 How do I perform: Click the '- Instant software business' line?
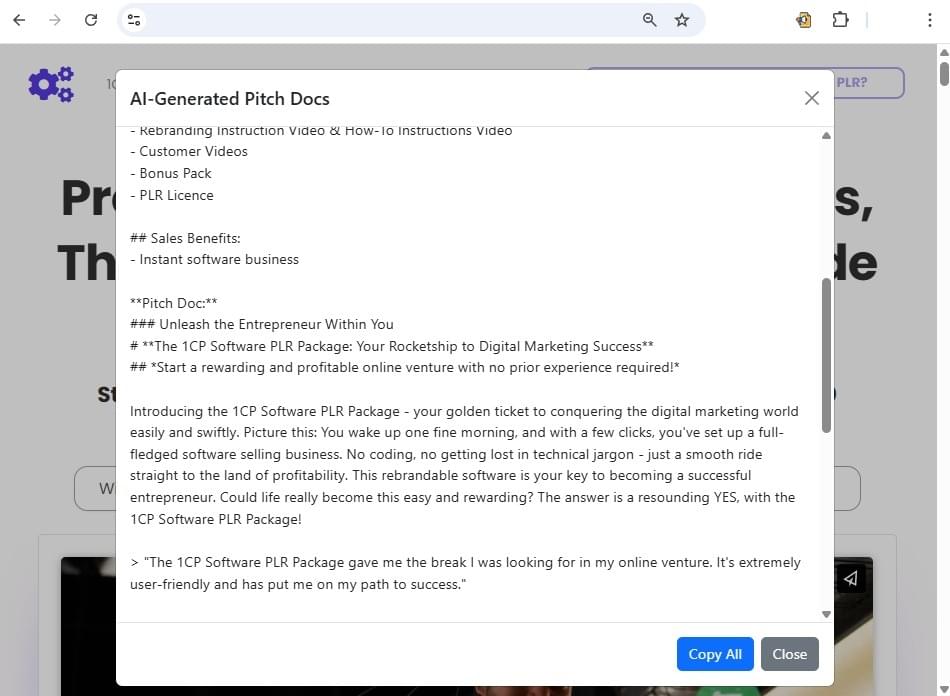[214, 259]
